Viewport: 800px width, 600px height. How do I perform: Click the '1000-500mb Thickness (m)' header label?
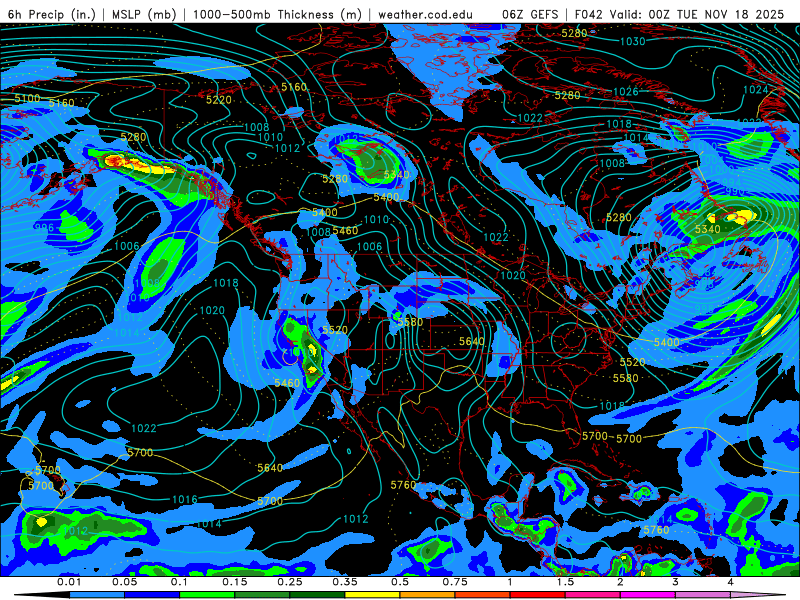277,14
